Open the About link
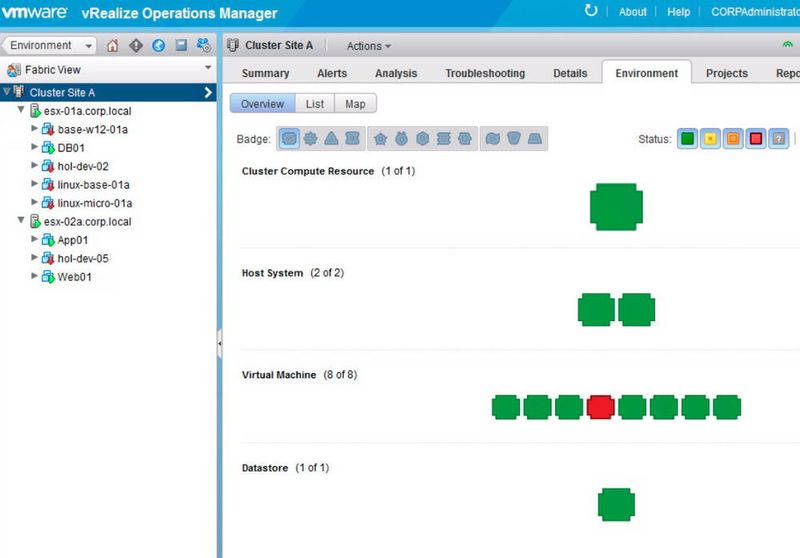 coord(633,12)
